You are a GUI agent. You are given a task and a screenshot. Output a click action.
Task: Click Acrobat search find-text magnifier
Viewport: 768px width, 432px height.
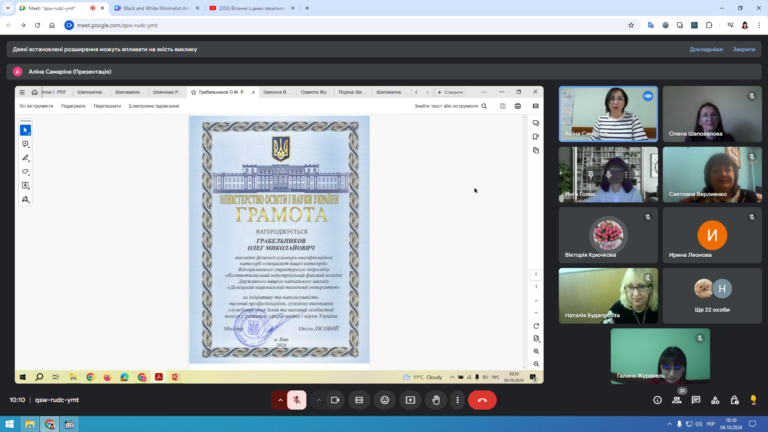484,106
